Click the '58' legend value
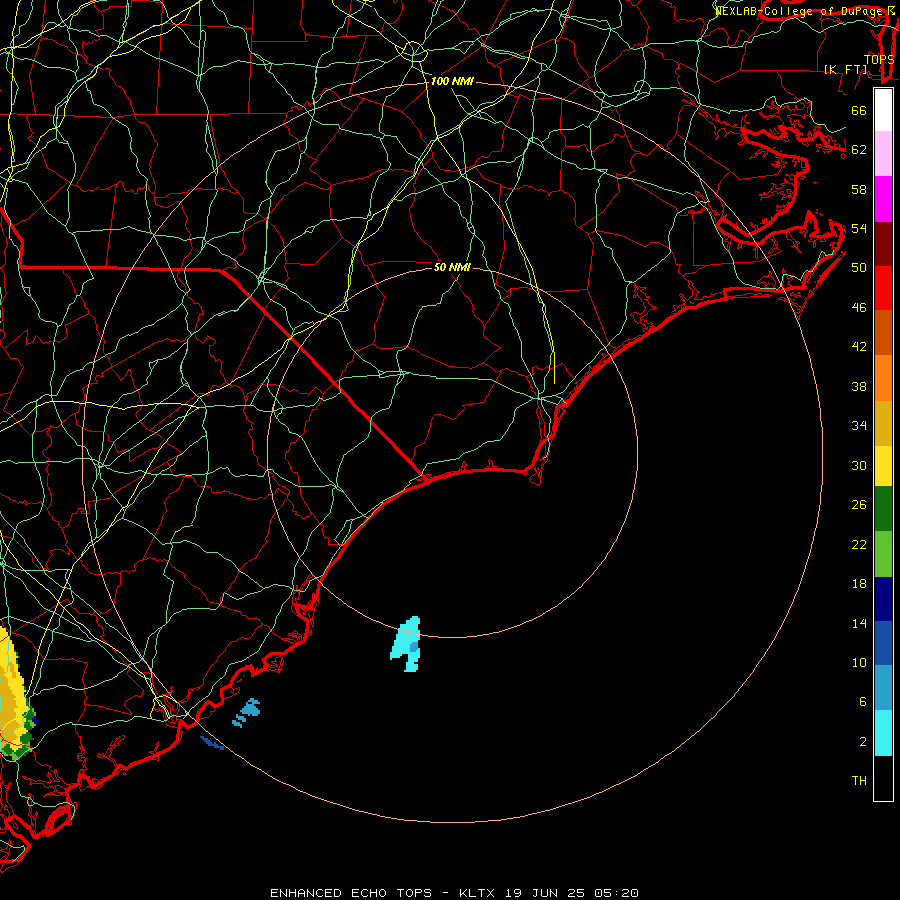 pos(859,189)
